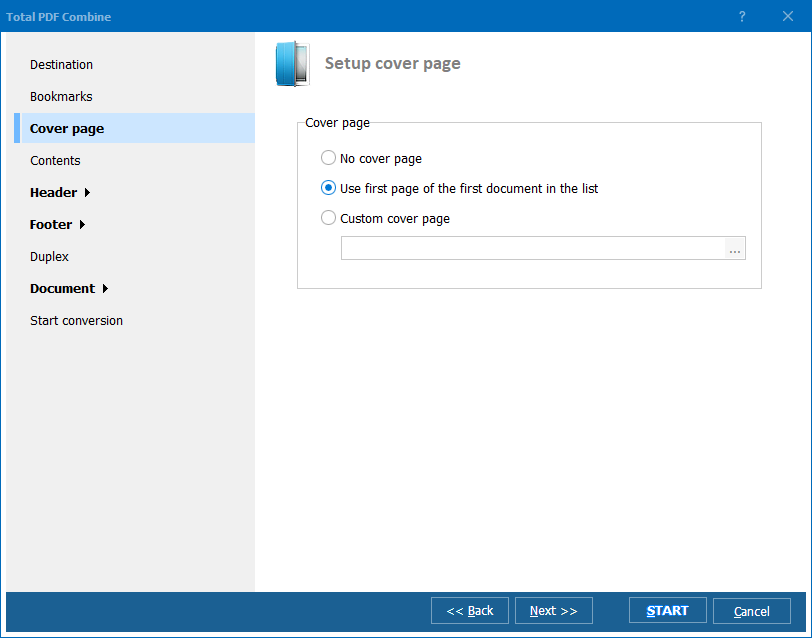
Task: Expand the Document section arrow
Action: [x=105, y=288]
